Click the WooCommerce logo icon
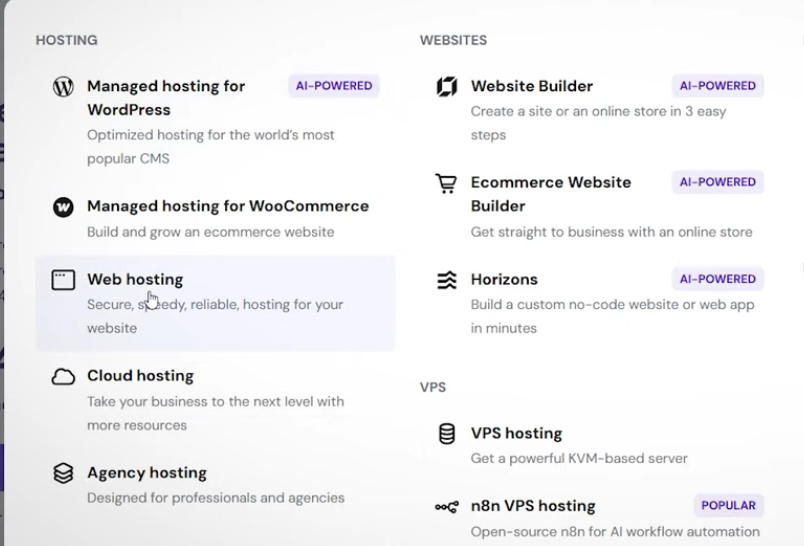The height and width of the screenshot is (546, 804). coord(63,207)
